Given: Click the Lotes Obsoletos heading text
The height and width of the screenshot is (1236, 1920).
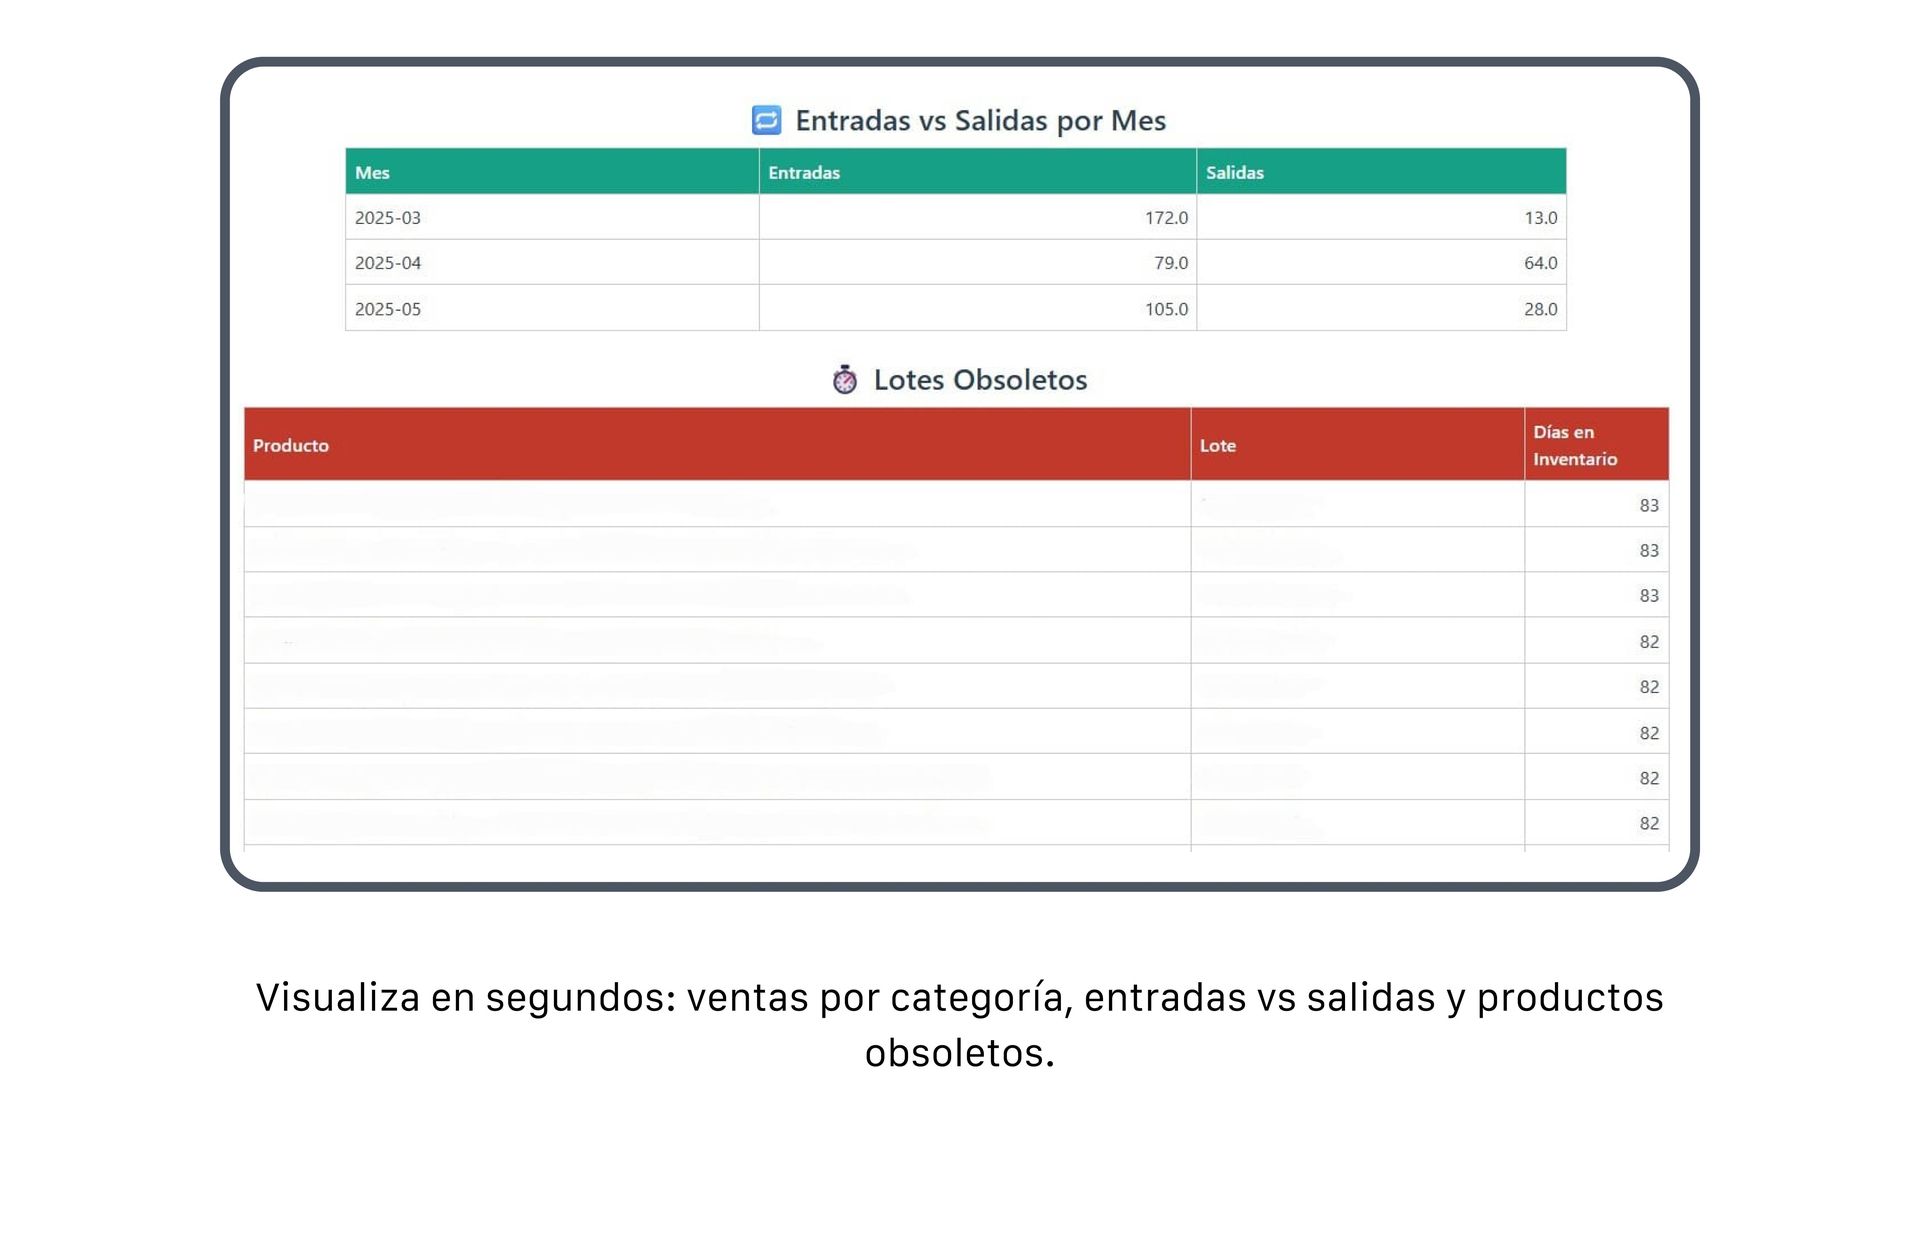Looking at the screenshot, I should (980, 380).
